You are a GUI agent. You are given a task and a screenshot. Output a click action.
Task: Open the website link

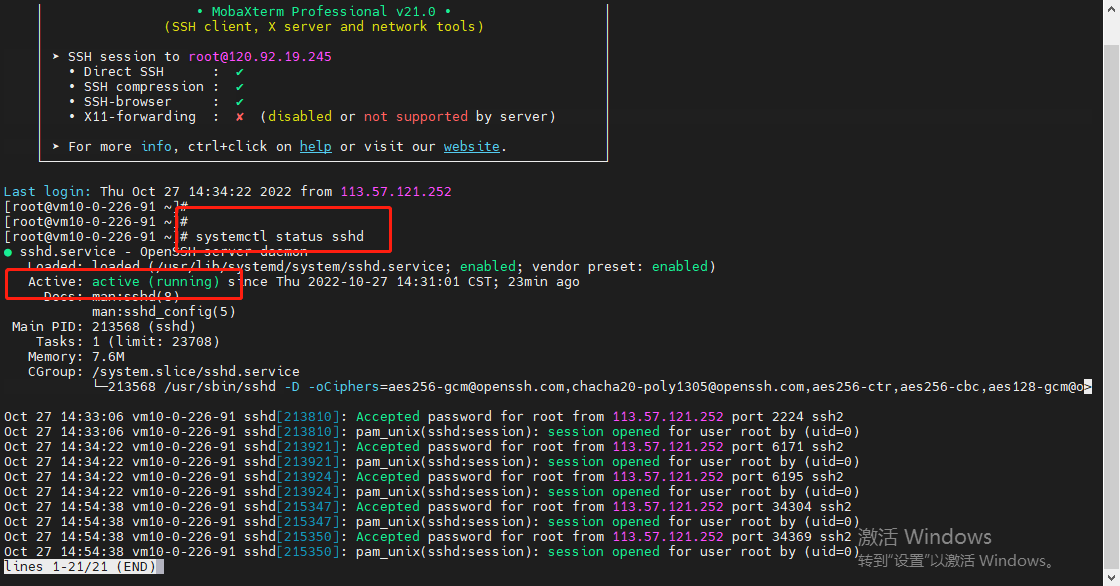pyautogui.click(x=471, y=146)
